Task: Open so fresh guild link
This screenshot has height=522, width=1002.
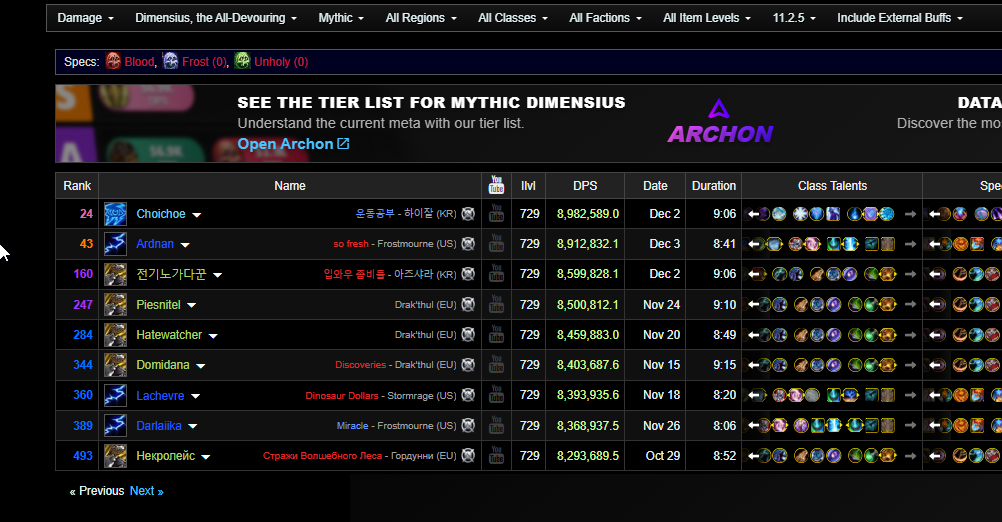Action: click(351, 244)
